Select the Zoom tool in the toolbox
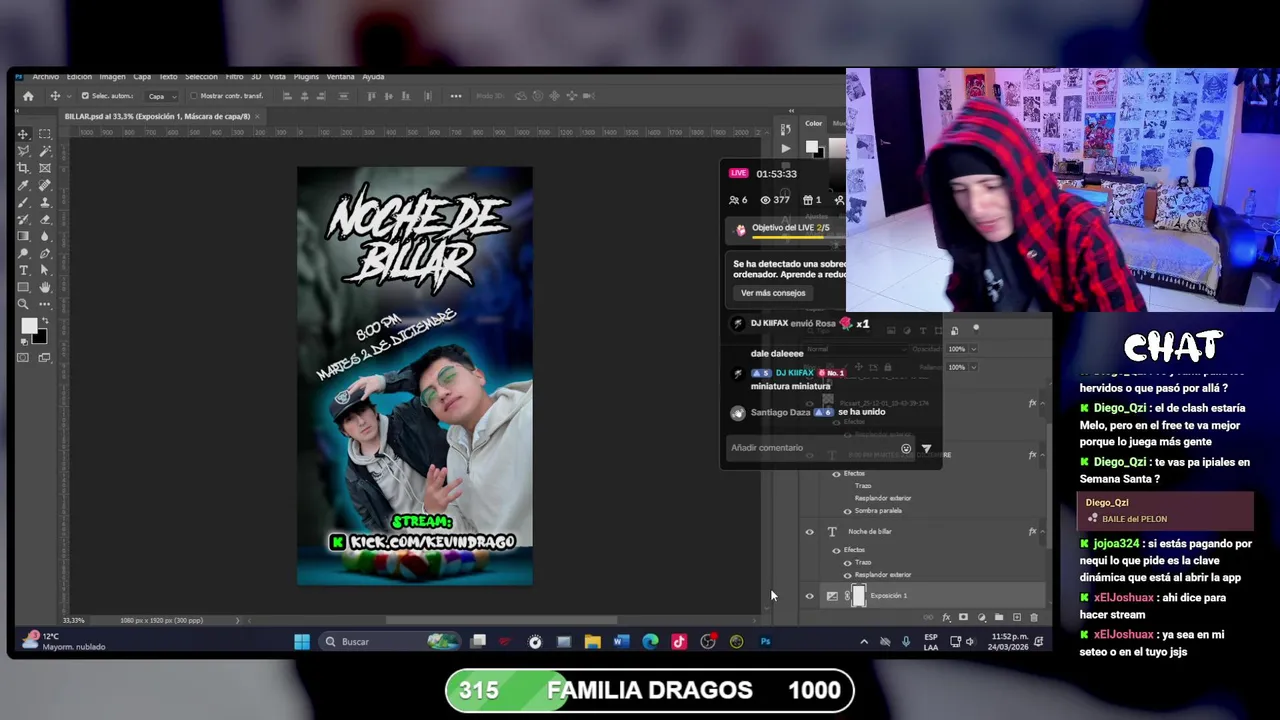This screenshot has width=1280, height=720. coord(23,304)
